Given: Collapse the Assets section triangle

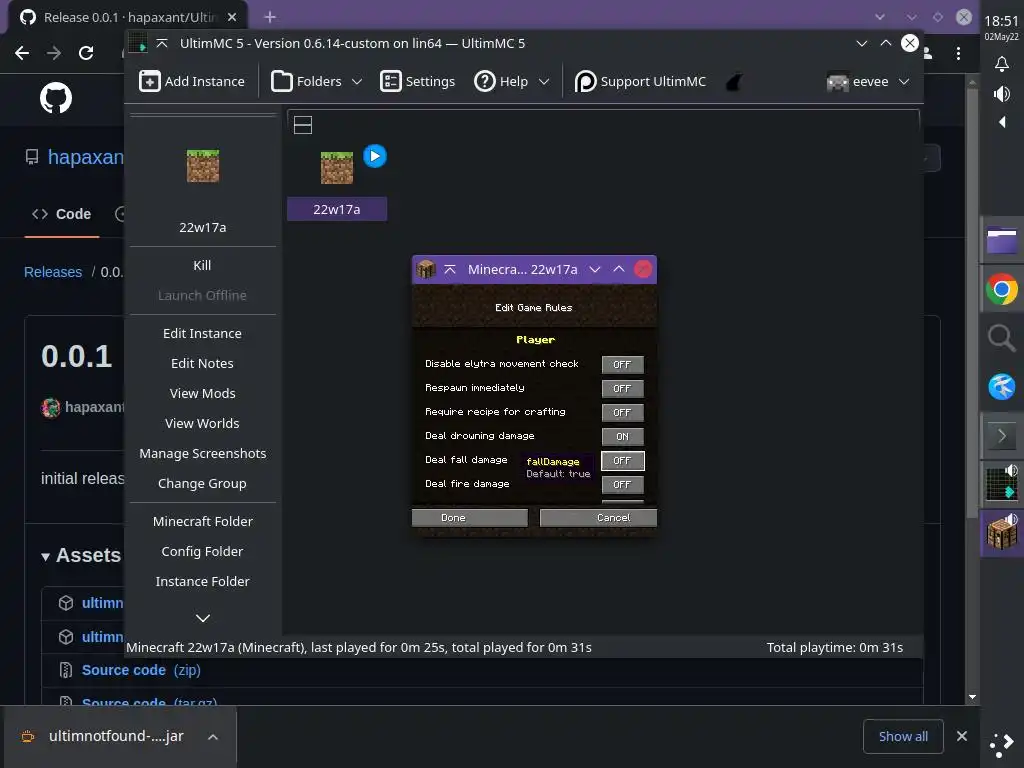Looking at the screenshot, I should pyautogui.click(x=45, y=556).
